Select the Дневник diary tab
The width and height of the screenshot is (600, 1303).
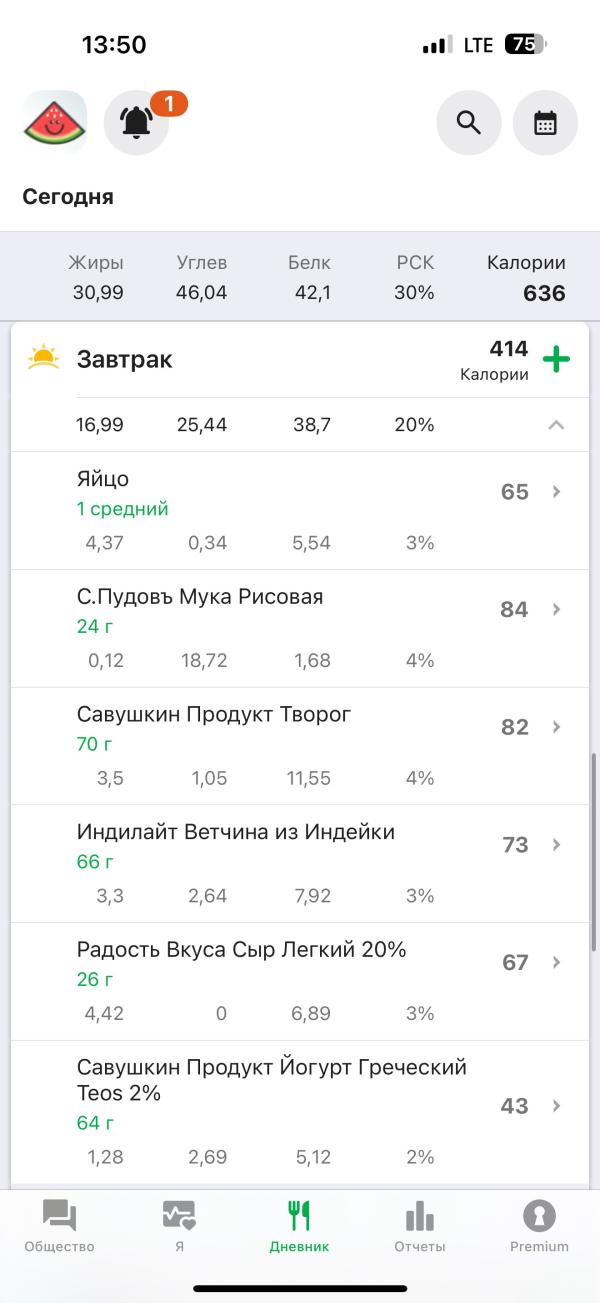[x=299, y=1226]
